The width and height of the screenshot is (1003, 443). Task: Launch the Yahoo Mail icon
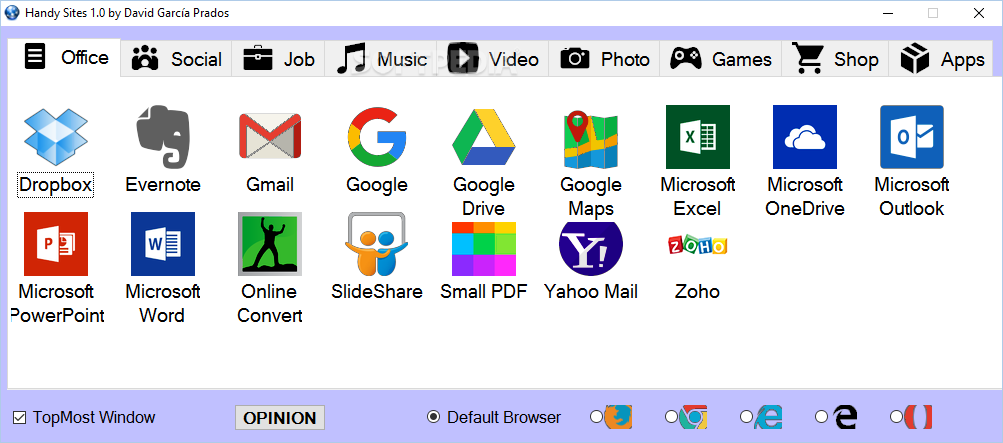[590, 249]
